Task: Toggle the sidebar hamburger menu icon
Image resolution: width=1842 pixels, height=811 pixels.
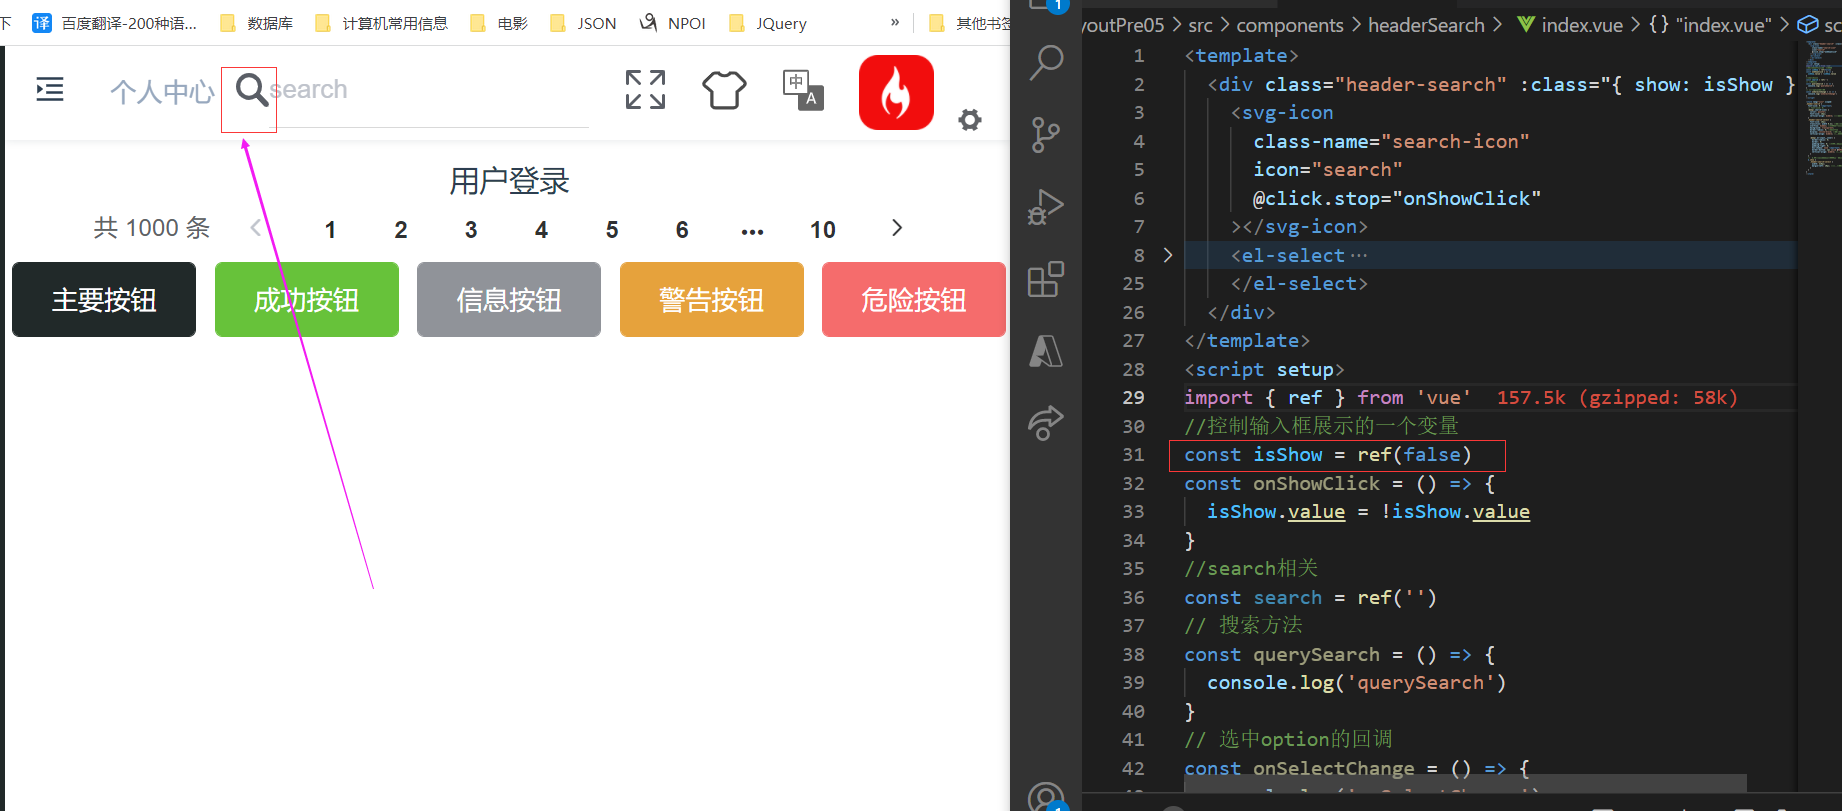Action: [x=50, y=90]
